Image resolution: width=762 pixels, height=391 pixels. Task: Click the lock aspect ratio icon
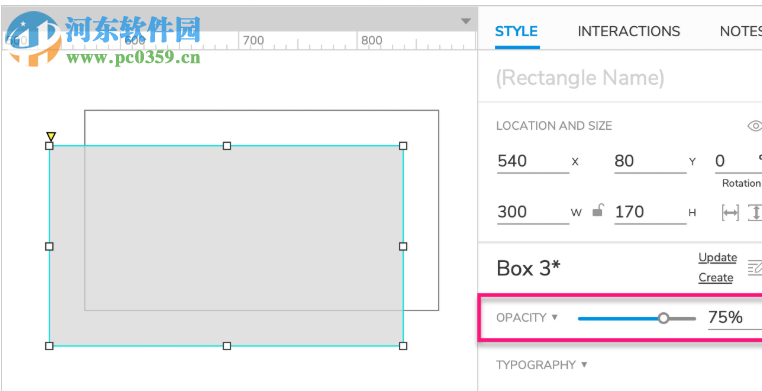pyautogui.click(x=598, y=211)
